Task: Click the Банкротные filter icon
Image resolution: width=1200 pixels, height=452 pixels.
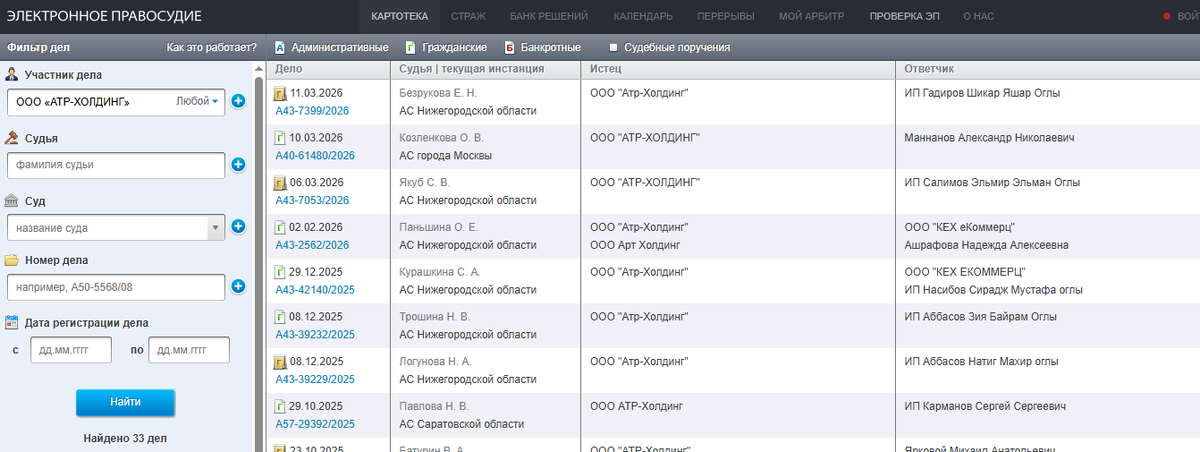Action: point(509,47)
